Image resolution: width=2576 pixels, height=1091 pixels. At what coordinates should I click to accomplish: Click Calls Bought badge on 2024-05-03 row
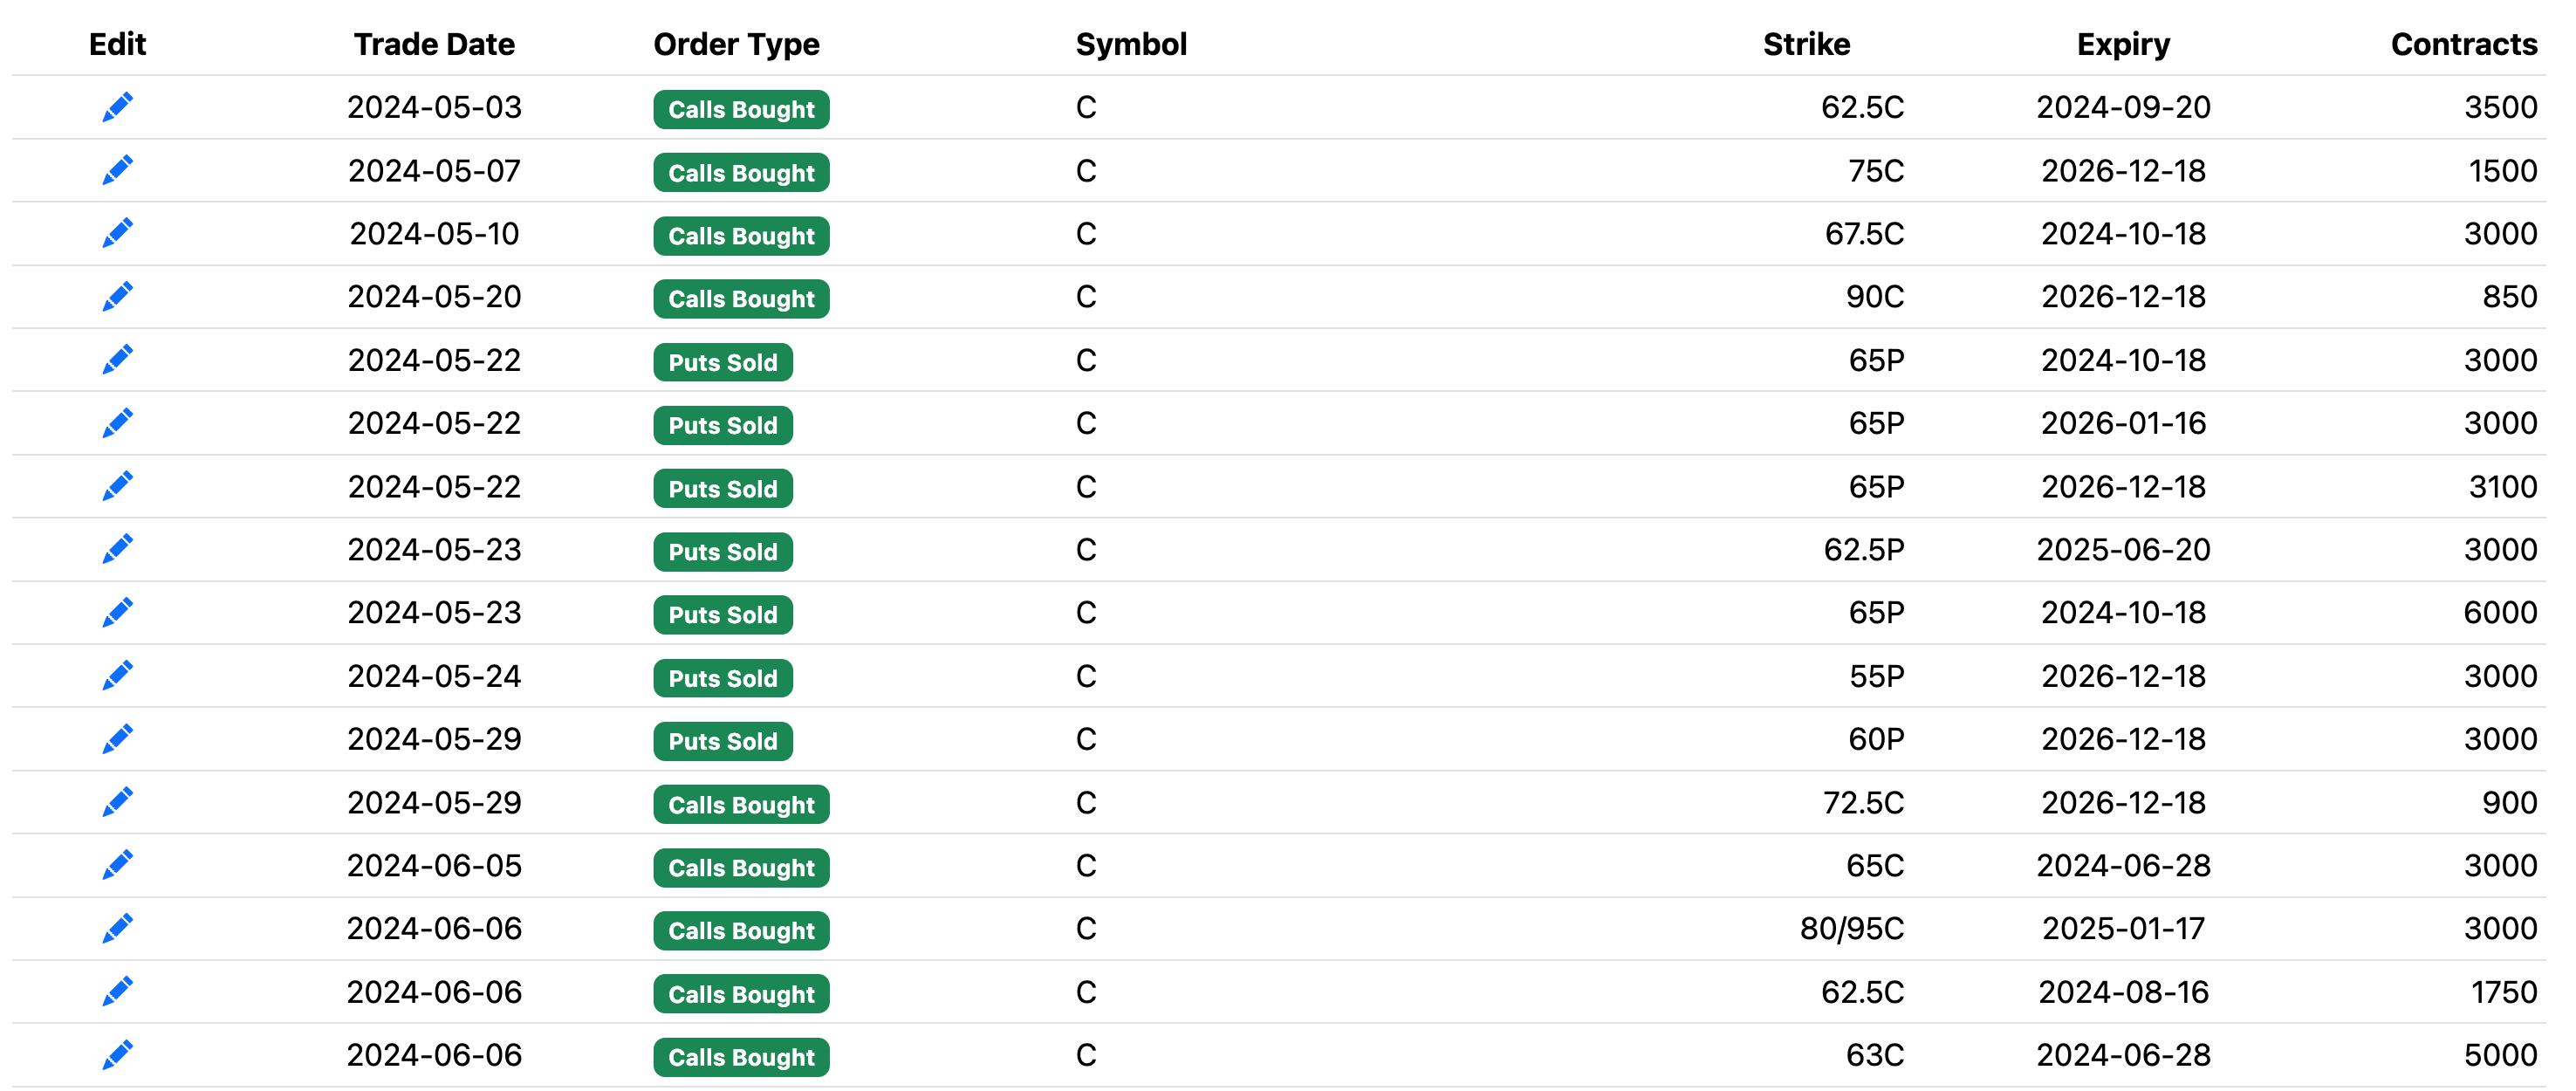point(741,109)
